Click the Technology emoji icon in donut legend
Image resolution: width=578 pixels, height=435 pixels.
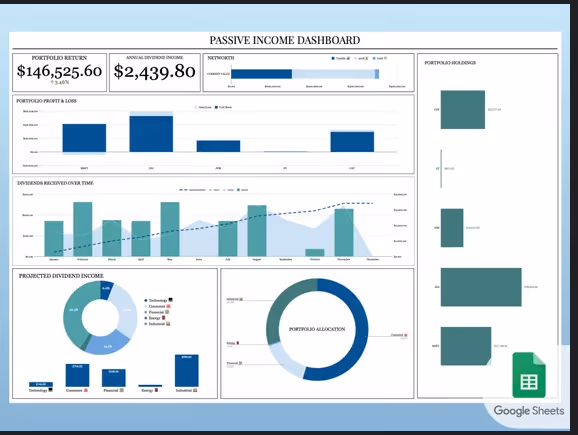tap(170, 300)
